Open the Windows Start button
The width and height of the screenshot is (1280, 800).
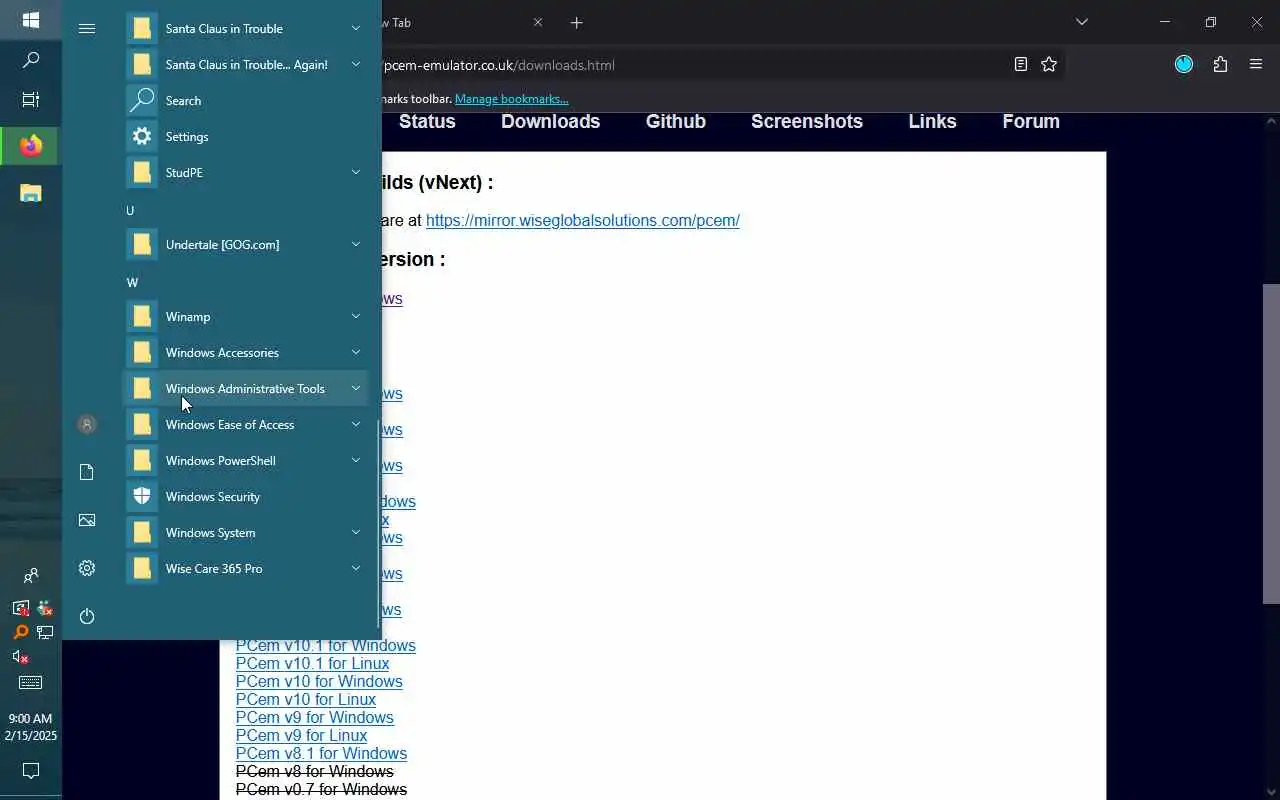(31, 20)
